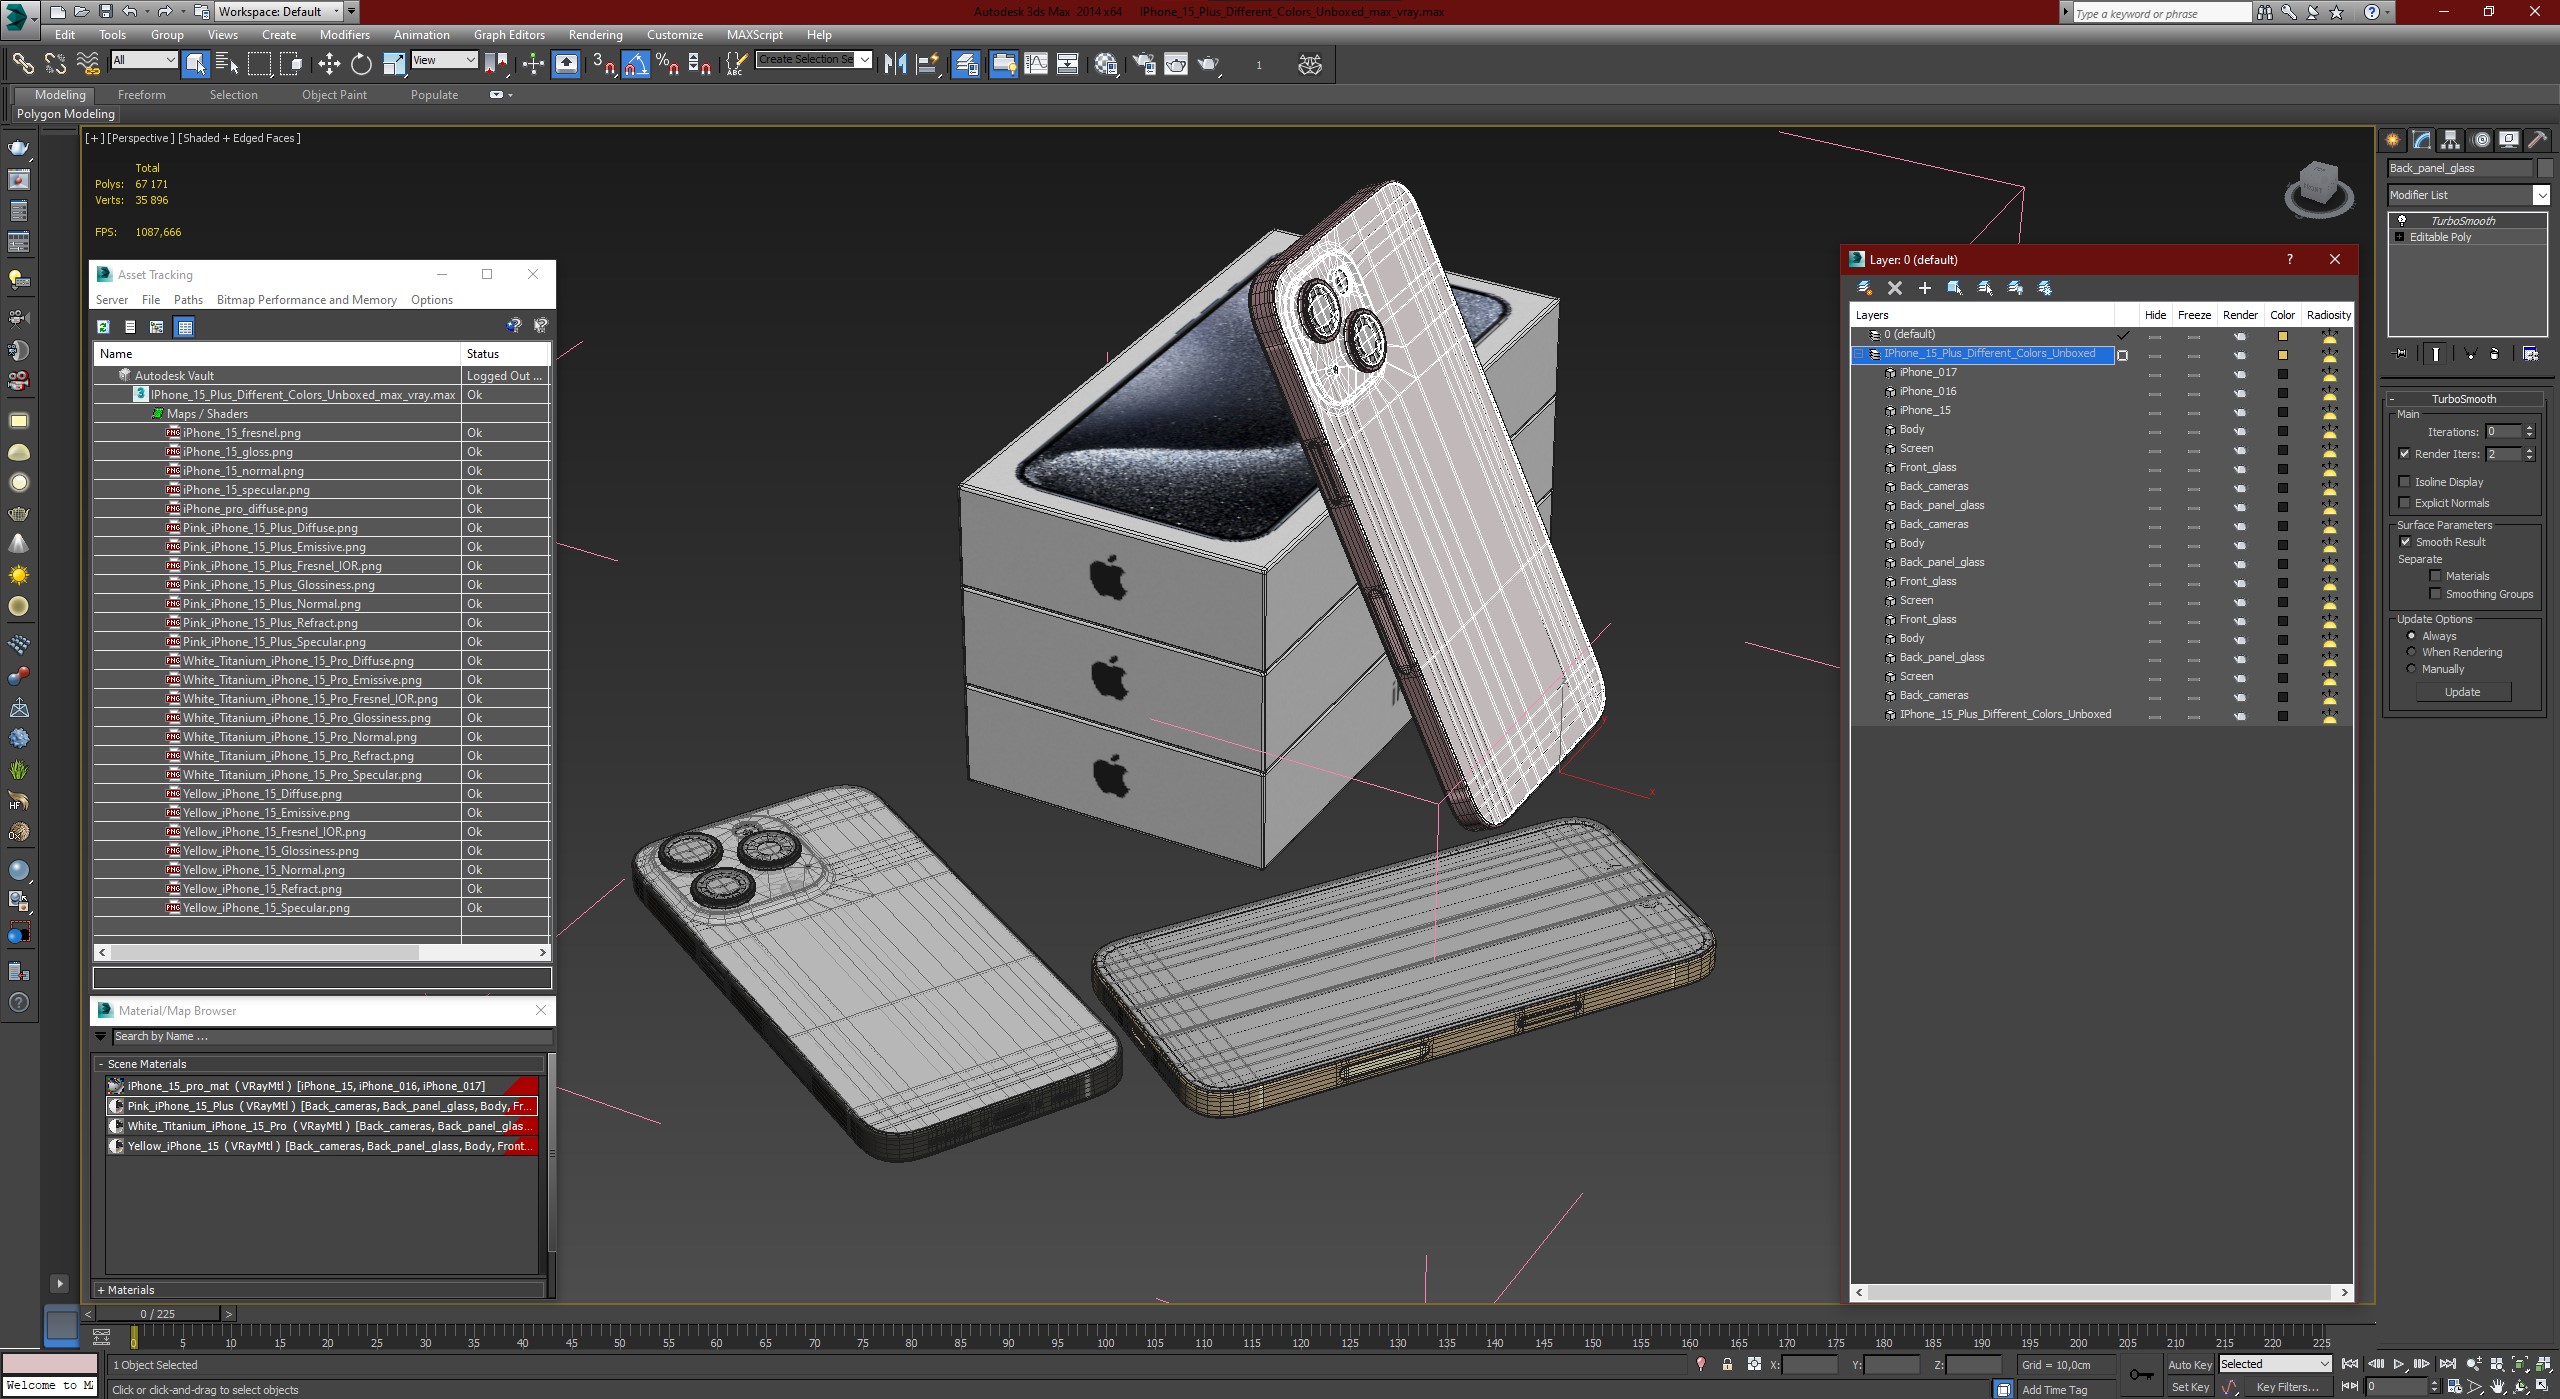The width and height of the screenshot is (2560, 1399).
Task: Open the reference coordinate View dropdown
Action: 444,60
